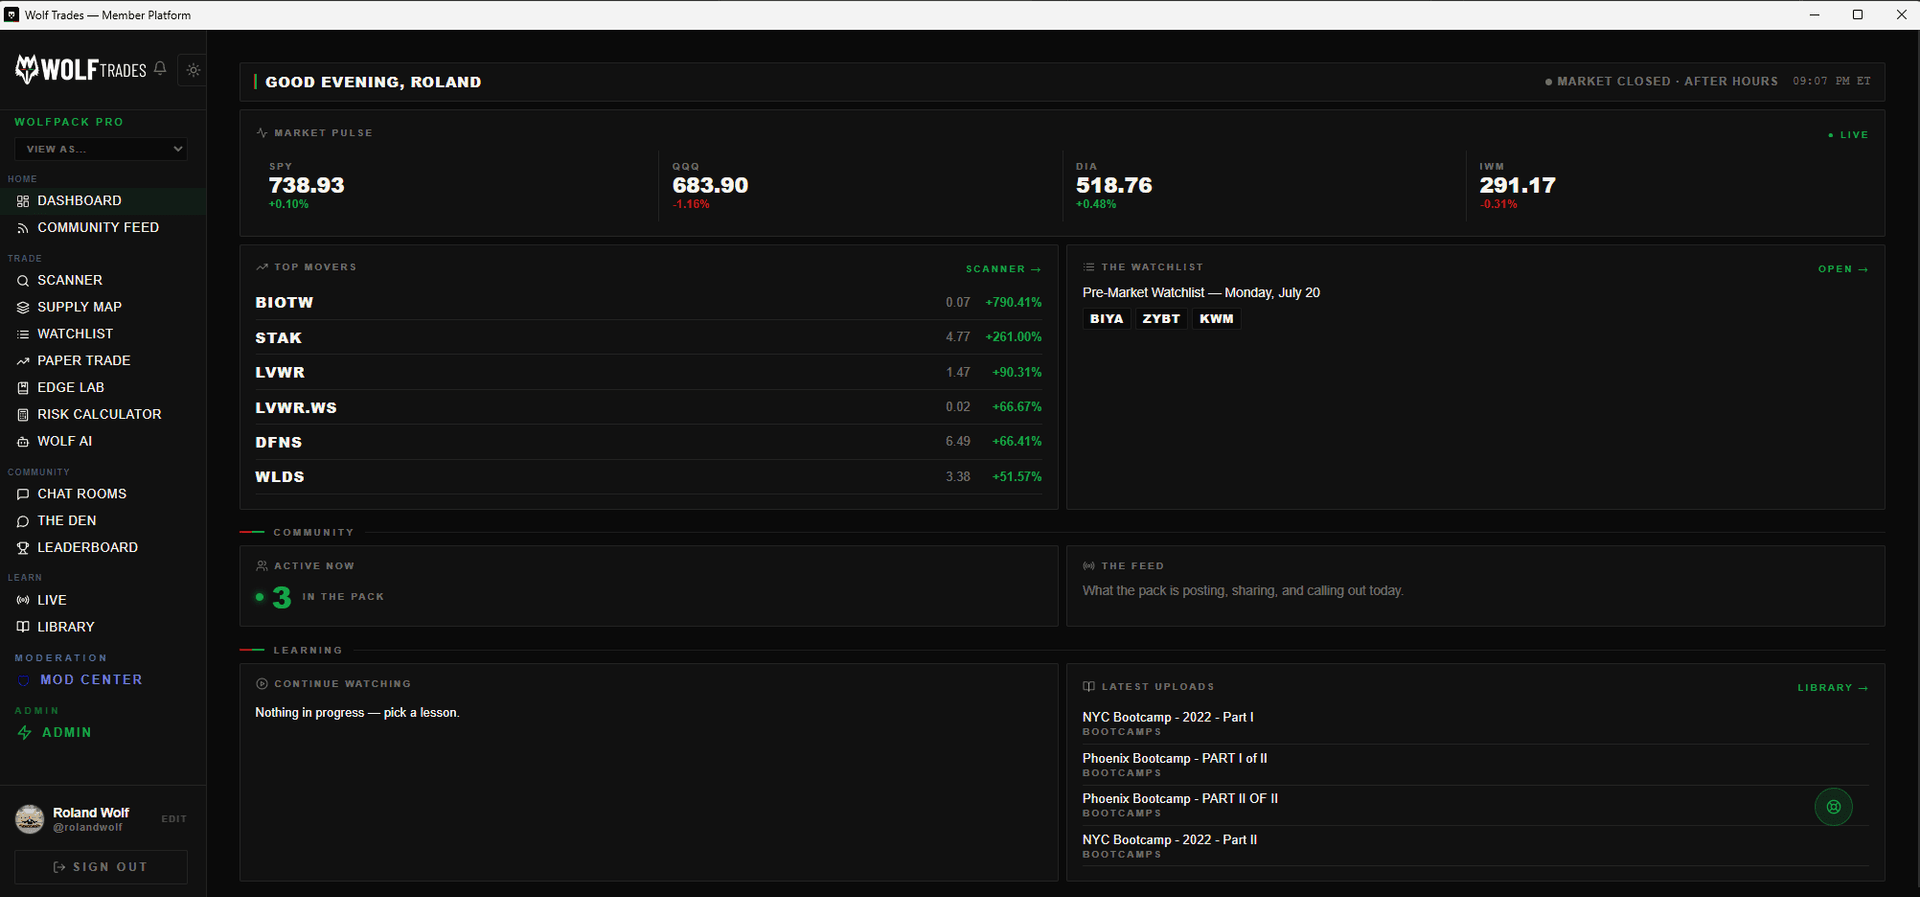Click the Admin lightning bolt icon
Screen dimensions: 1920x897
(25, 733)
